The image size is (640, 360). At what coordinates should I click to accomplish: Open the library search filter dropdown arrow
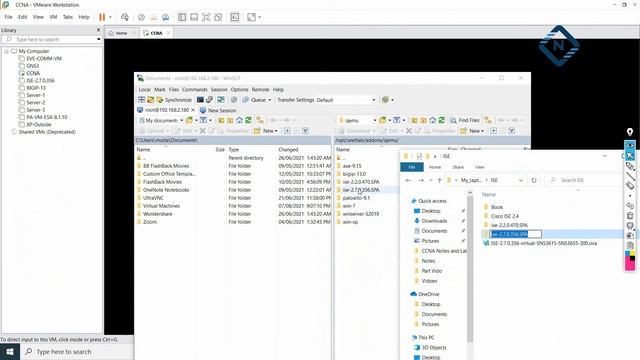[98, 40]
